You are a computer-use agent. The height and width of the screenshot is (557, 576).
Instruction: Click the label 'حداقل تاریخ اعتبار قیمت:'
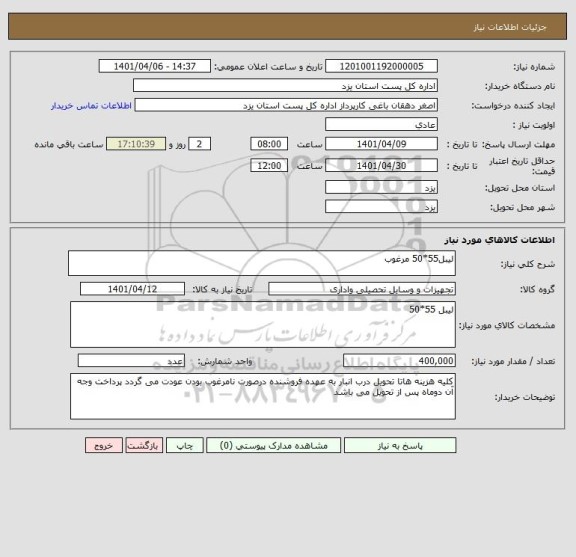(x=522, y=166)
